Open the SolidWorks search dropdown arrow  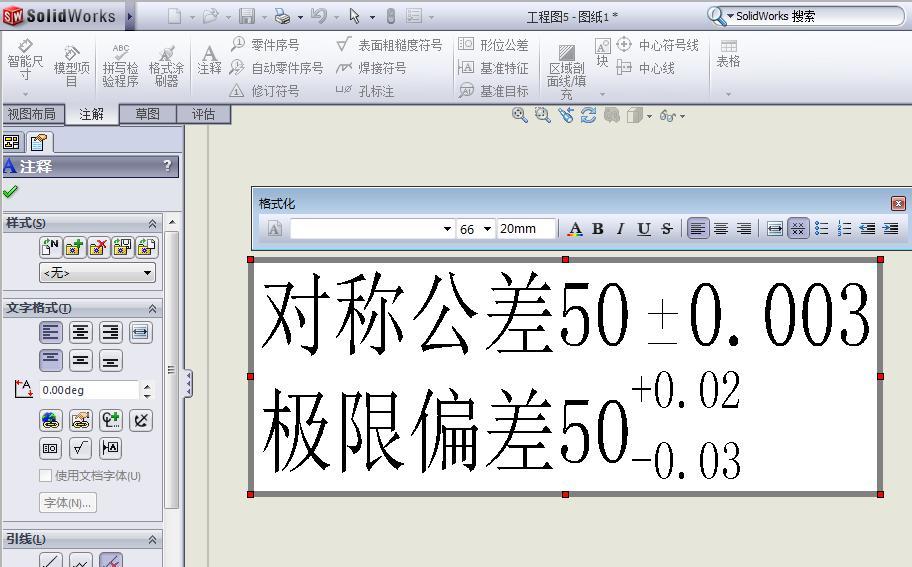pos(731,16)
